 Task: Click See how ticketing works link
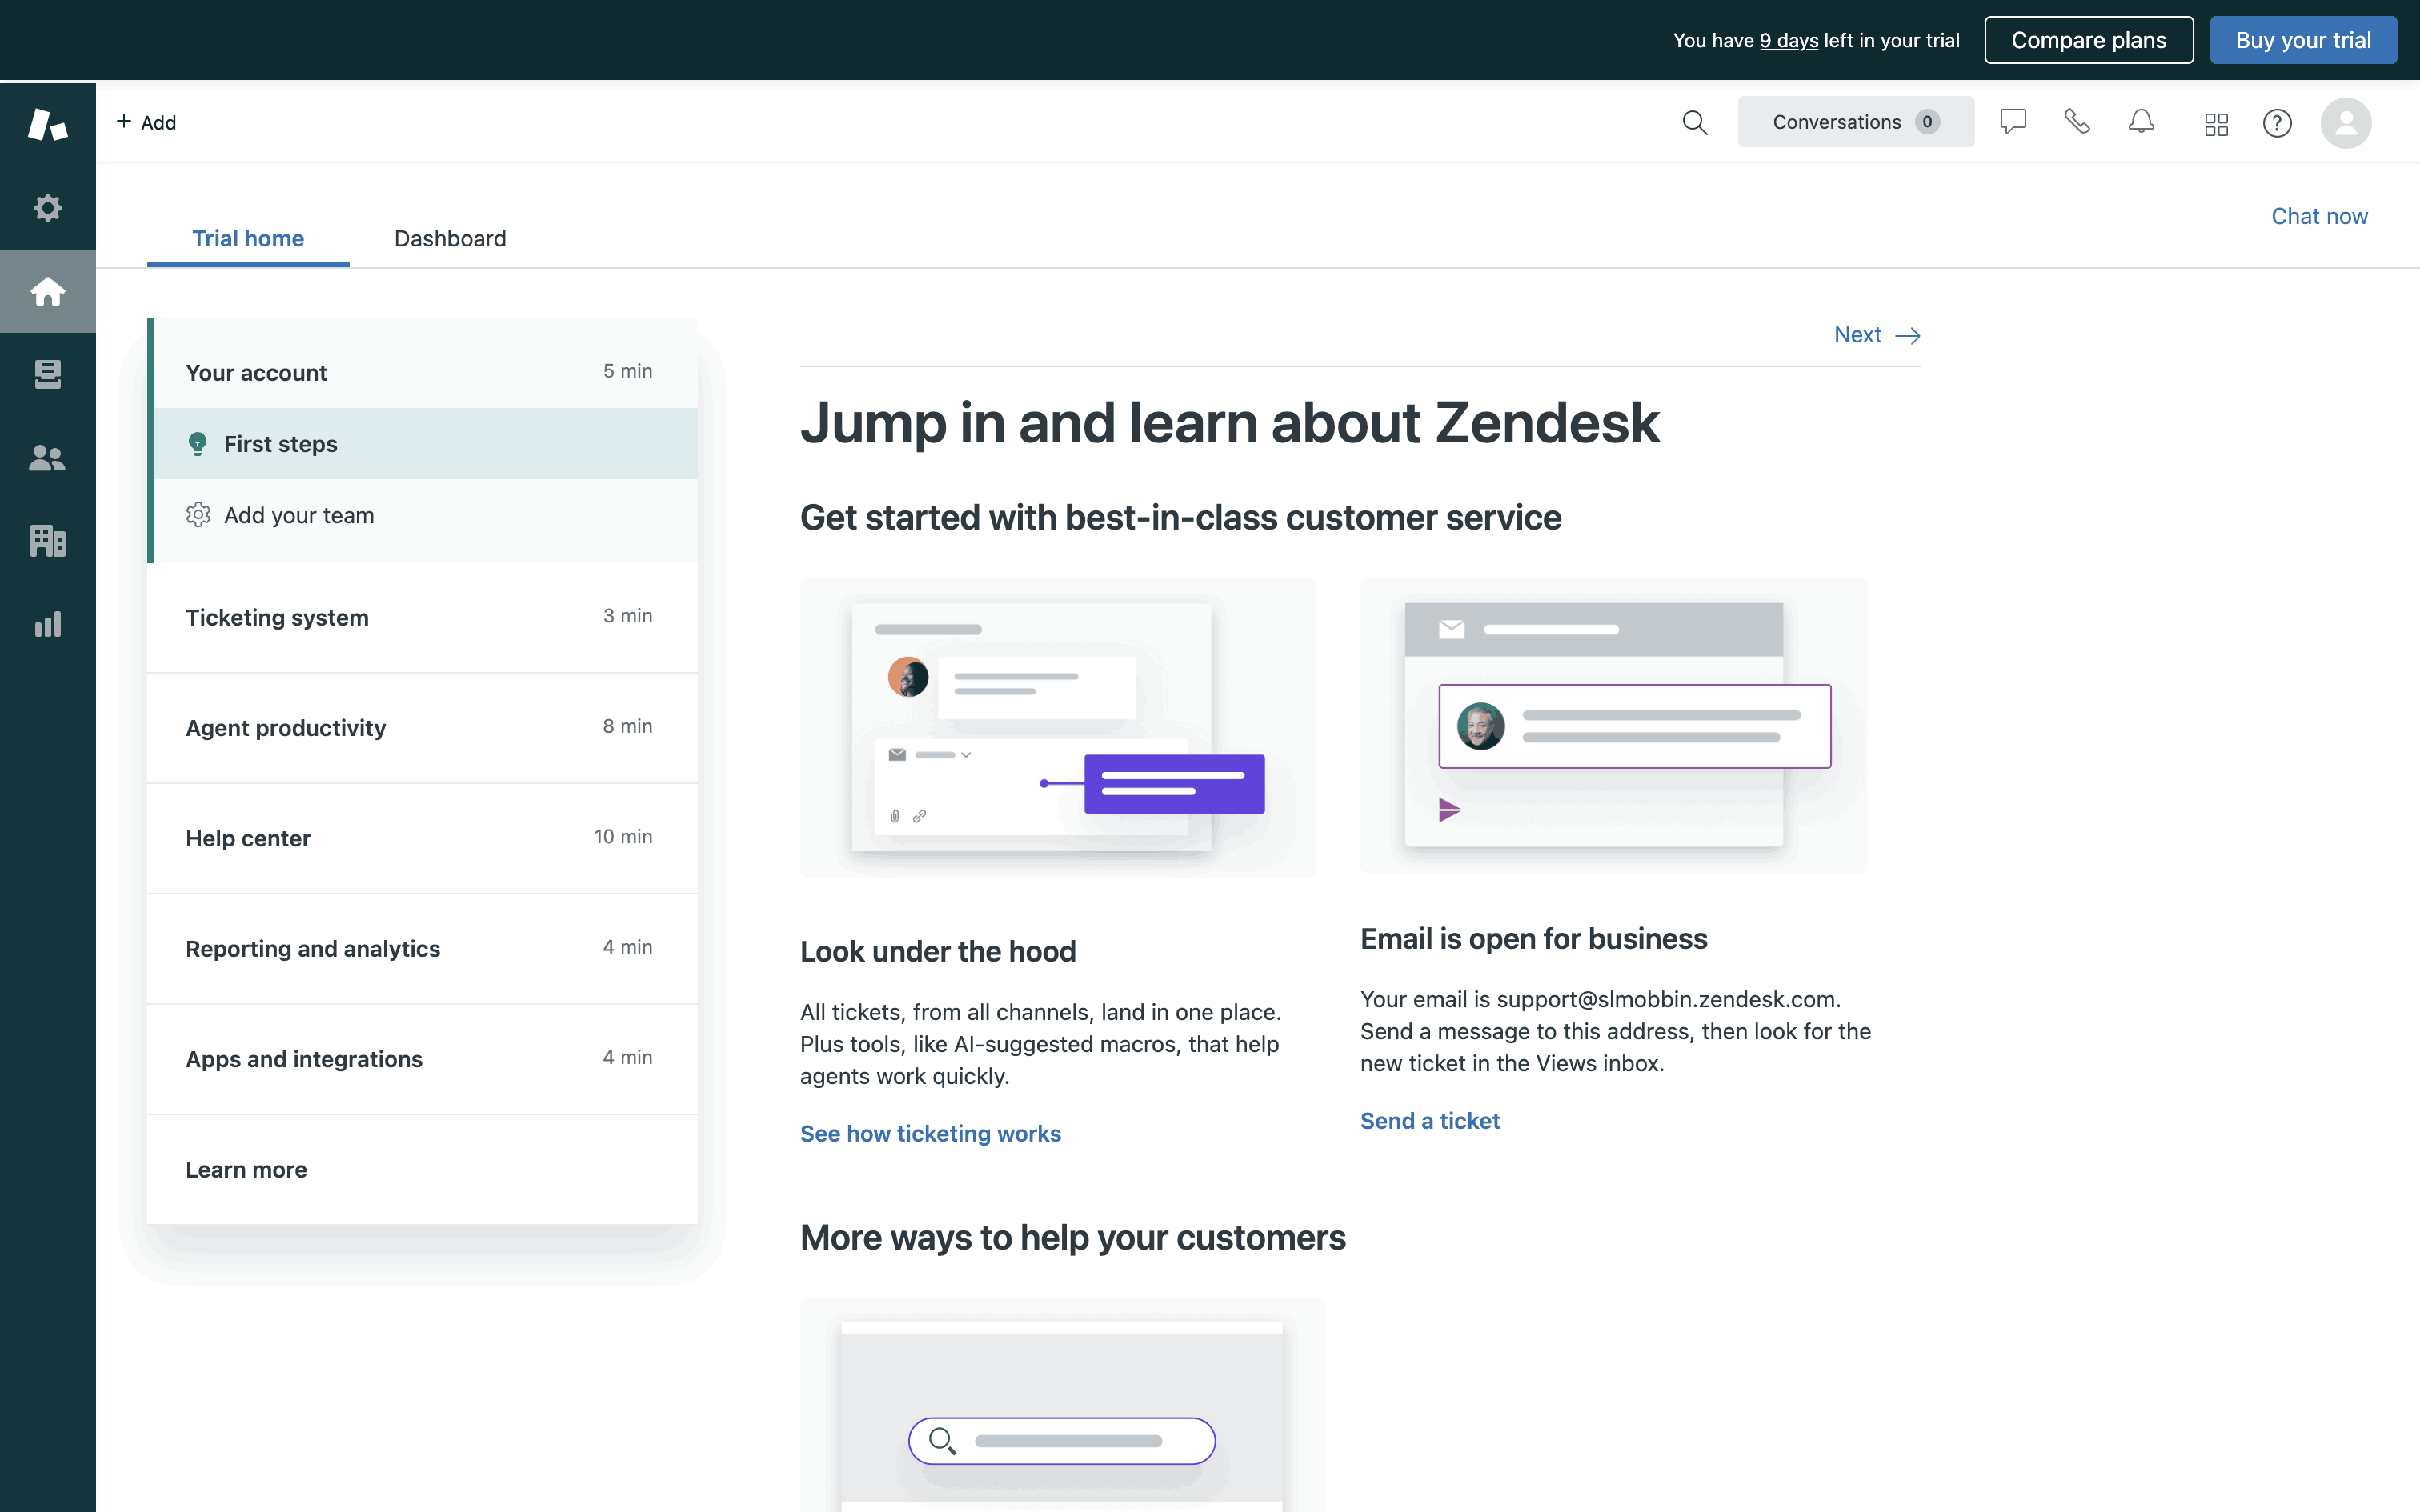930,1133
